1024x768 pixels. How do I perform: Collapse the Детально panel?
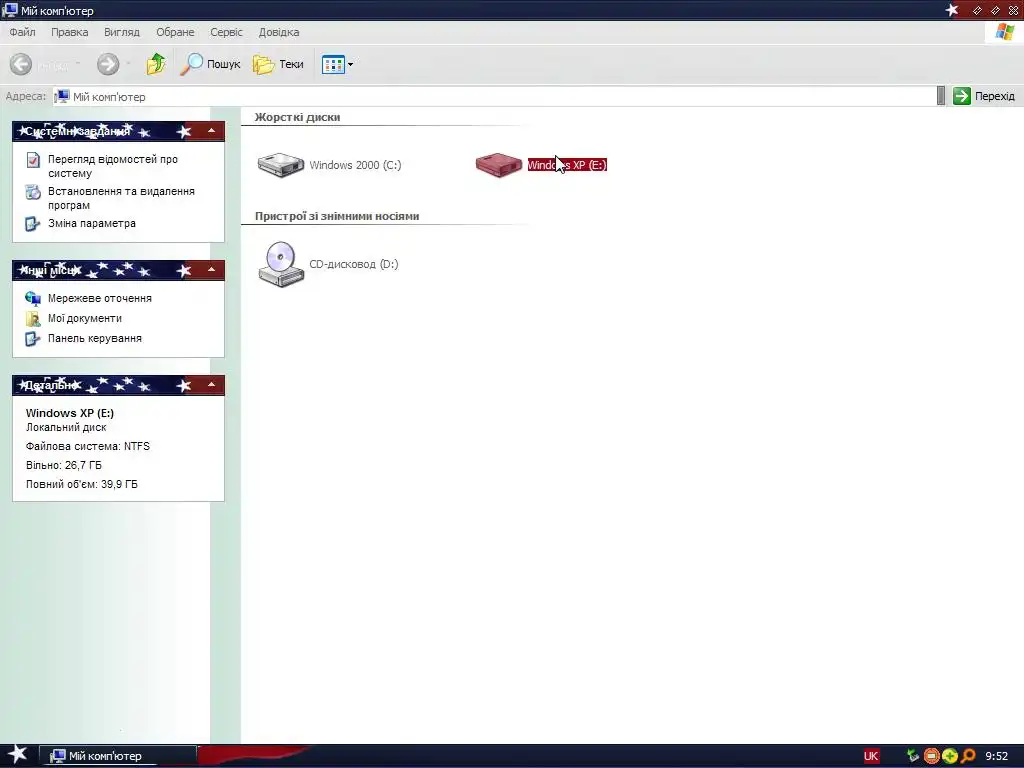211,385
